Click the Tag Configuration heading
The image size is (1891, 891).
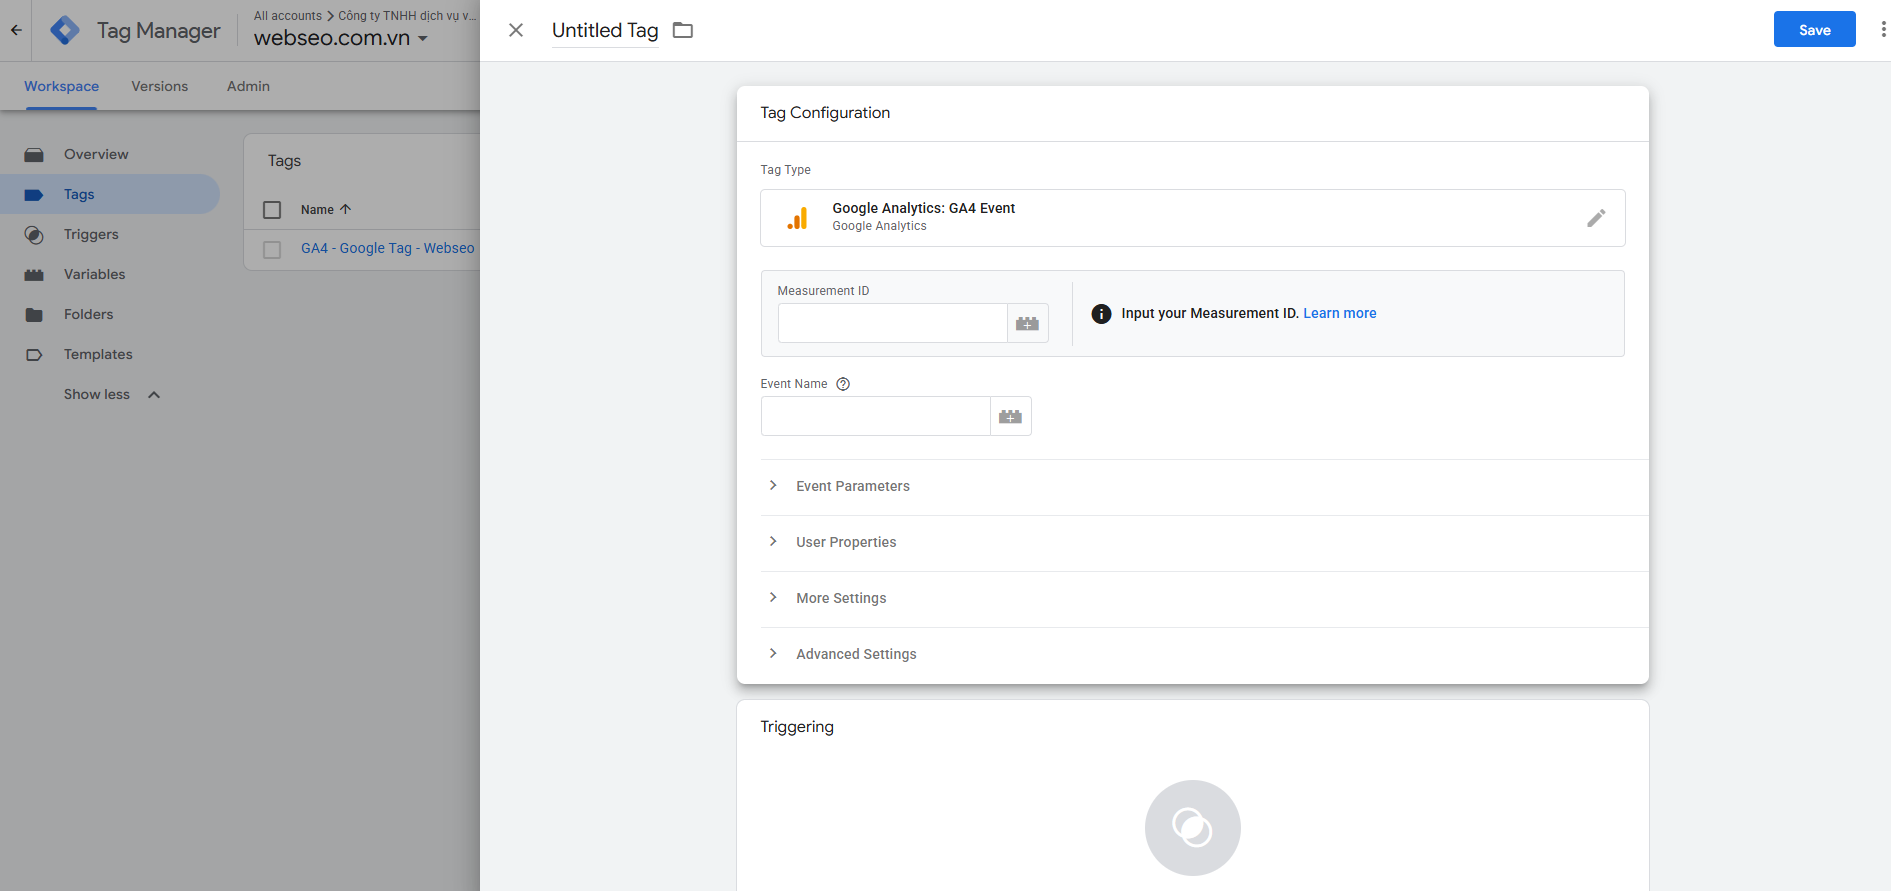click(x=825, y=113)
